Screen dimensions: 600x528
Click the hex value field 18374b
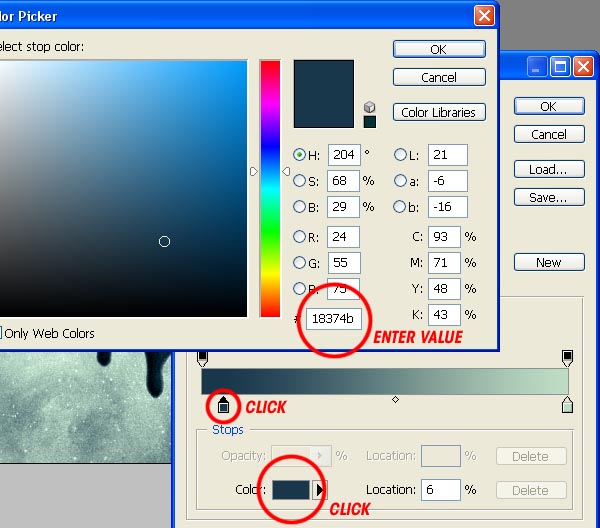(334, 318)
